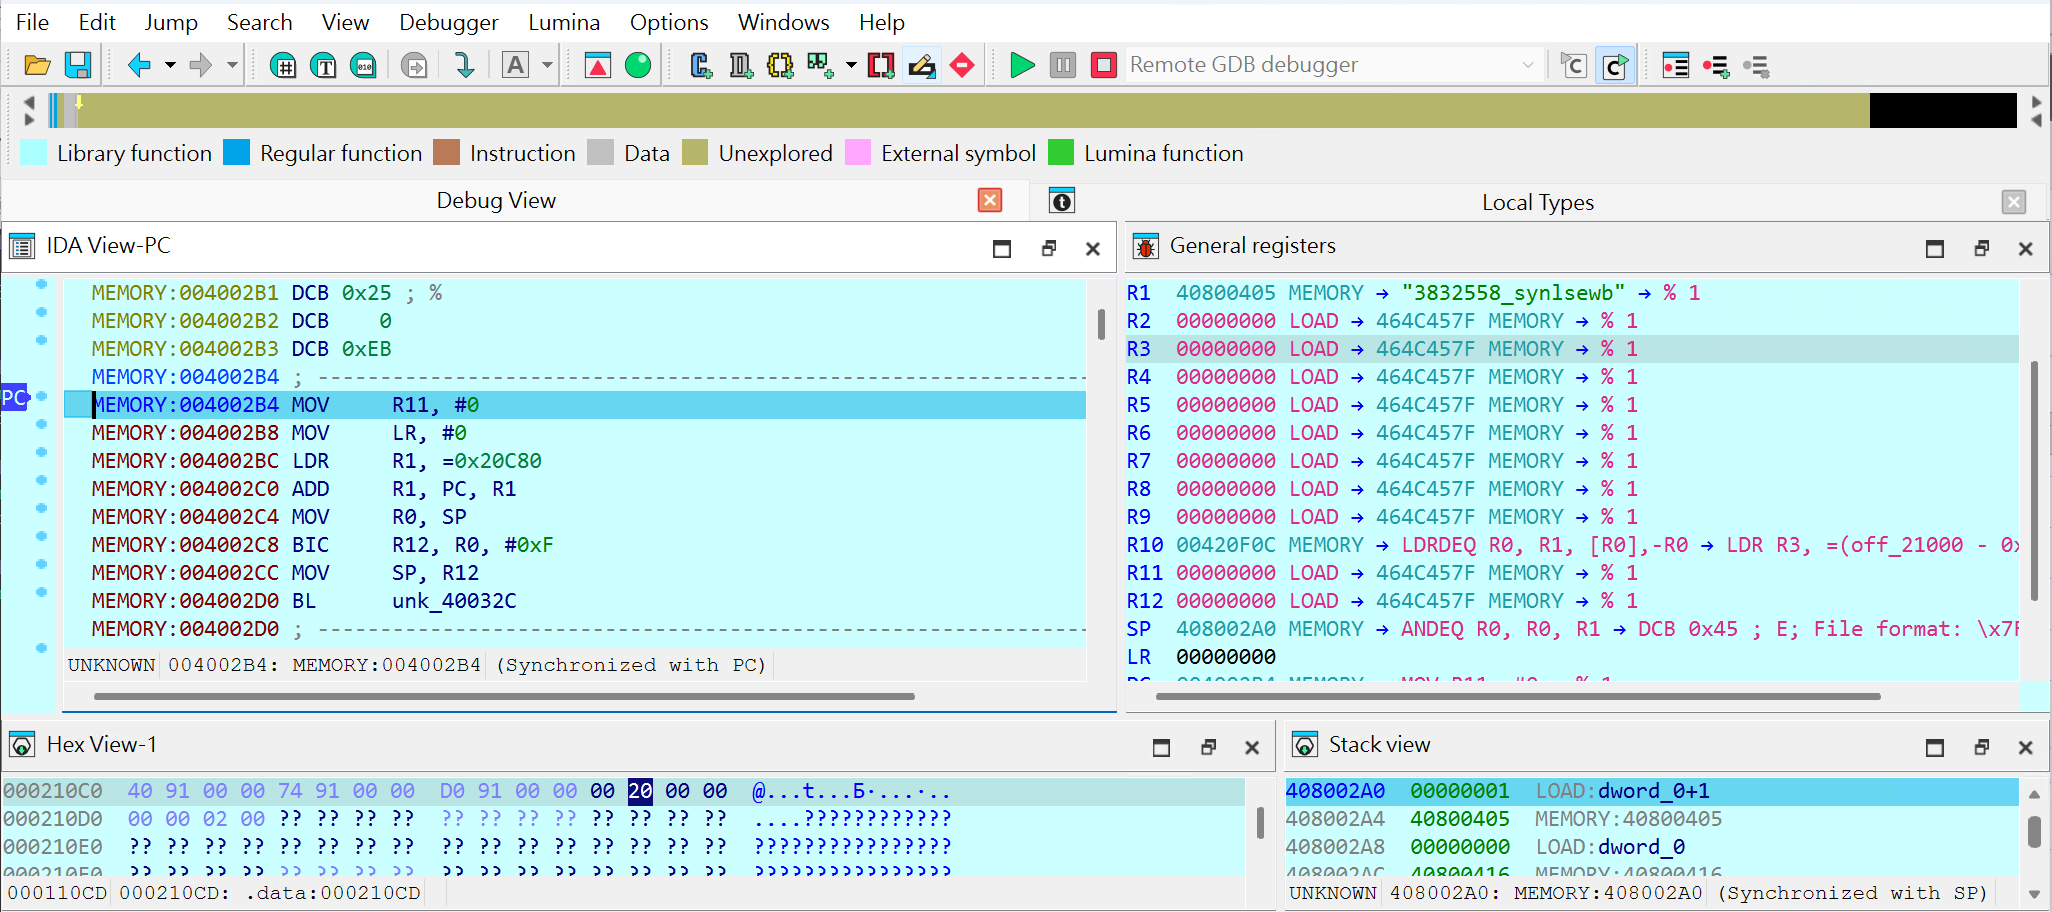
Task: Open the Lumina menu
Action: [x=564, y=22]
